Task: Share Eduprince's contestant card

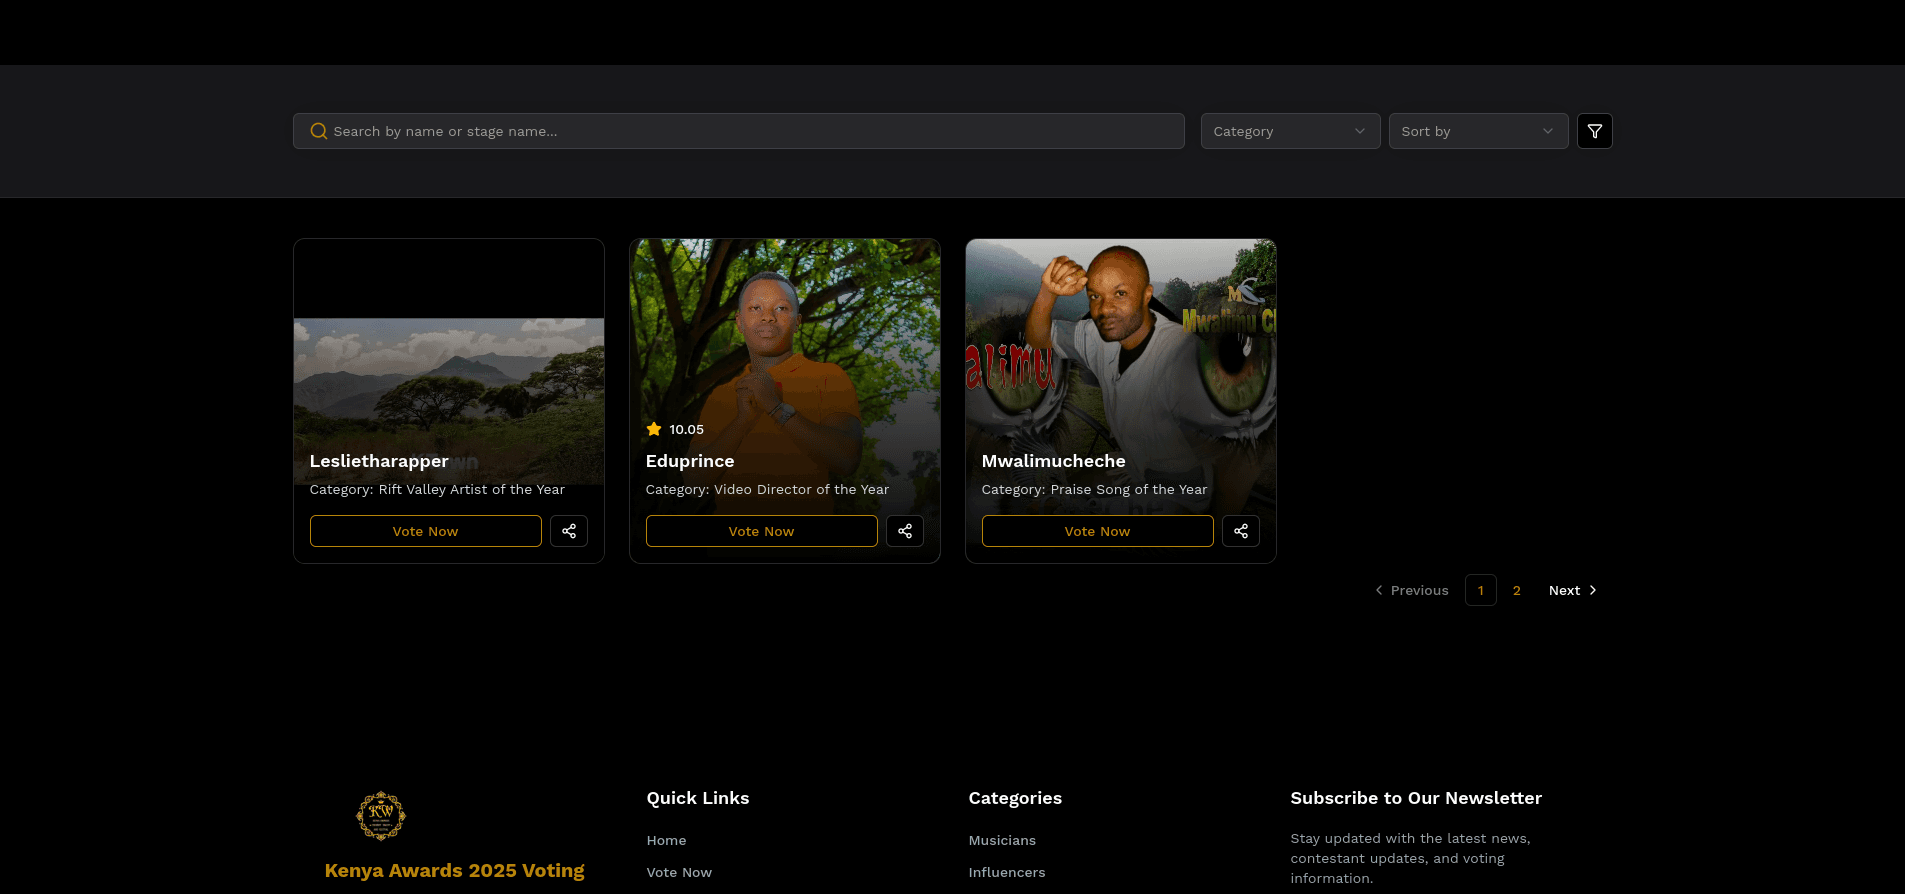Action: coord(905,531)
